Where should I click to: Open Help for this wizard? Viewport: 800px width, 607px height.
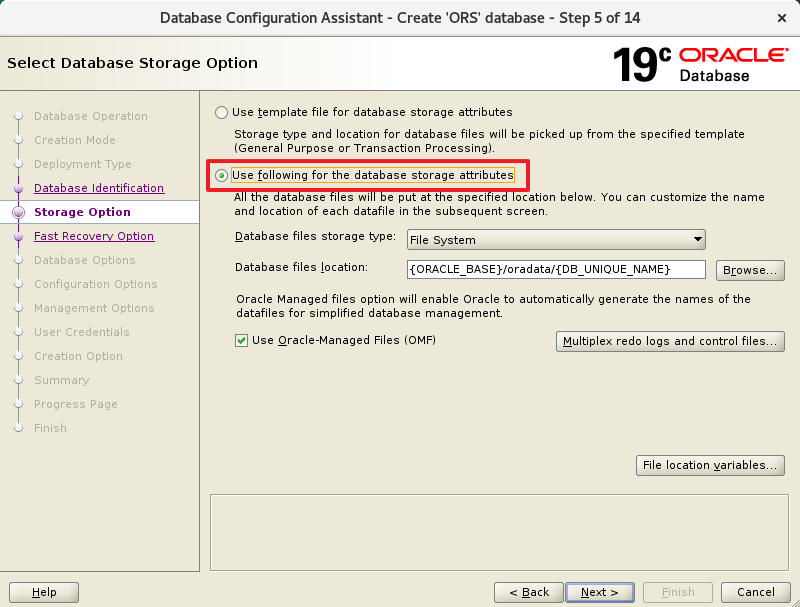click(44, 592)
